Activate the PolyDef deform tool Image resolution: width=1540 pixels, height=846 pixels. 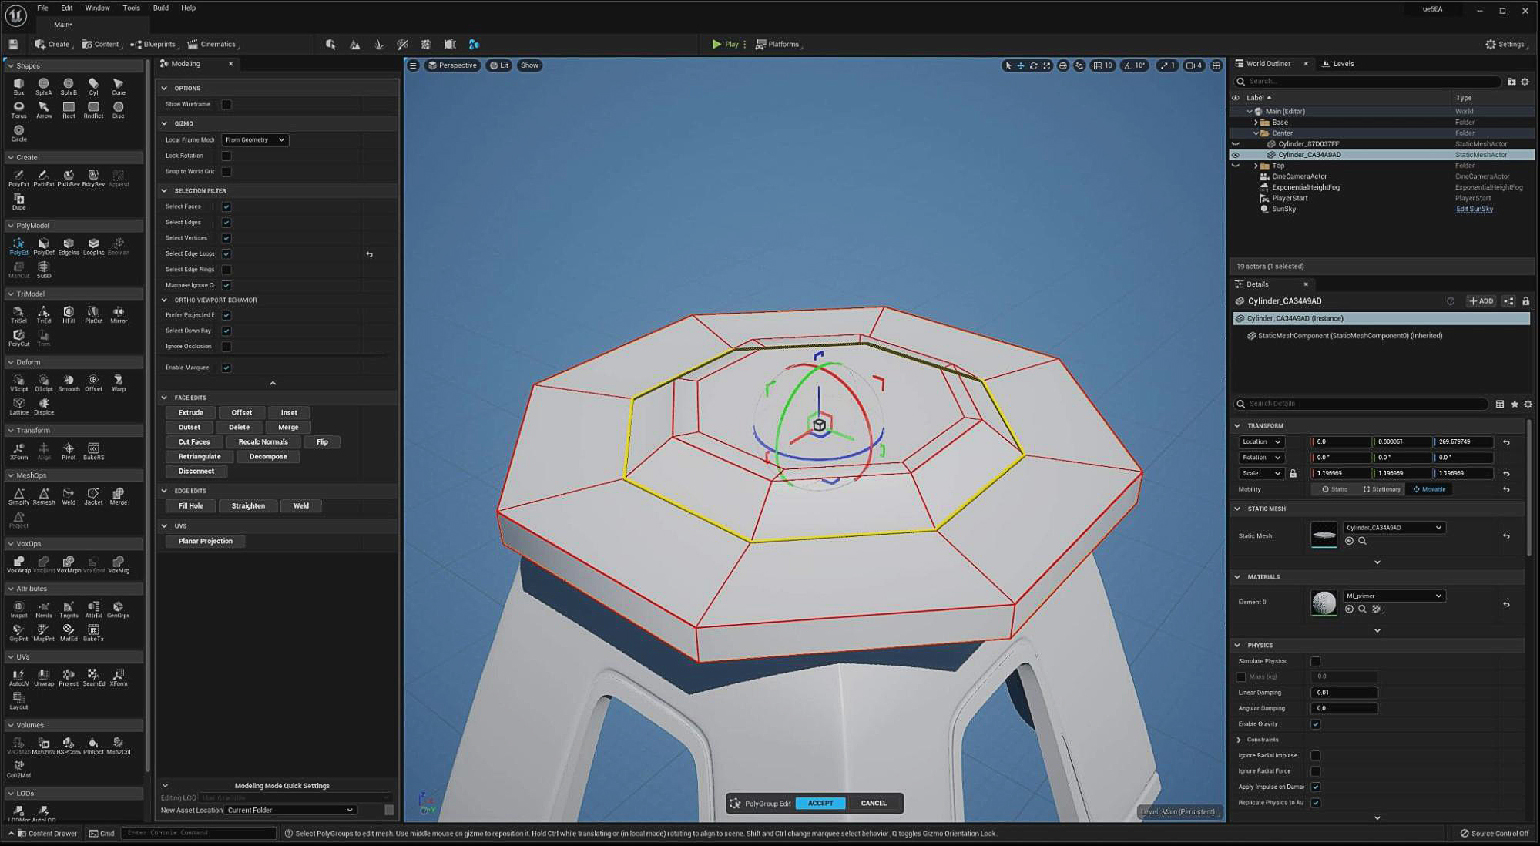[44, 246]
